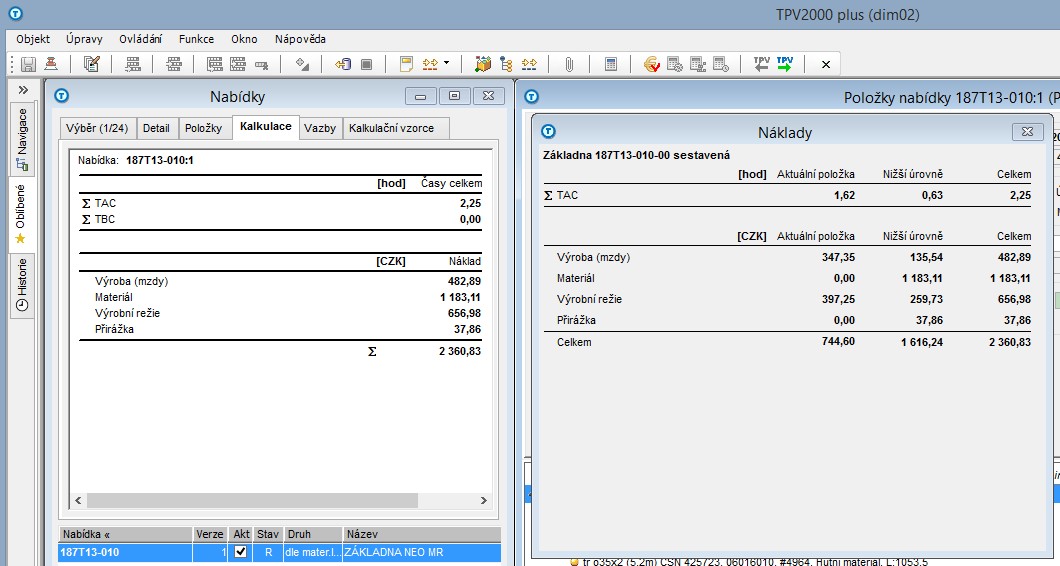Click the Akt column header

point(241,534)
